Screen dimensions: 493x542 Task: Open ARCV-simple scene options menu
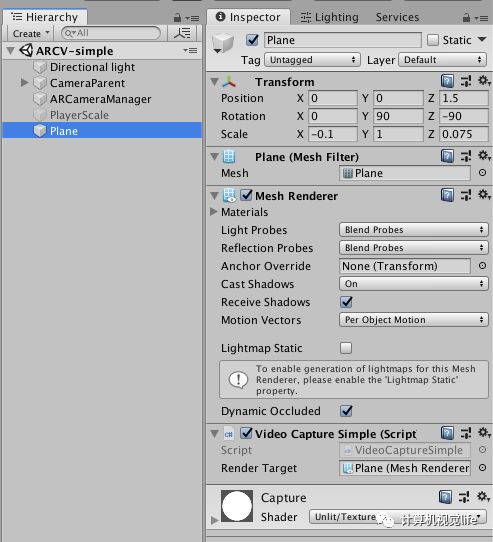click(x=190, y=51)
